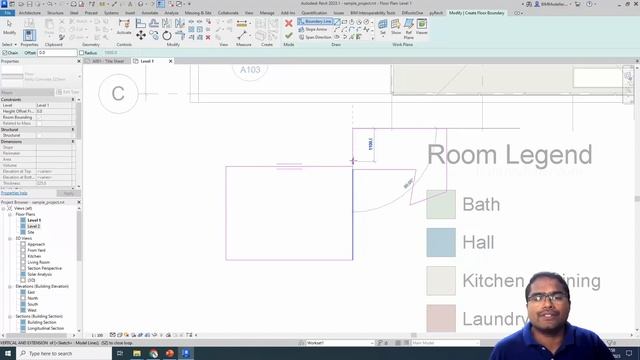Open the work plane Viewer
The image size is (640, 360).
click(422, 27)
